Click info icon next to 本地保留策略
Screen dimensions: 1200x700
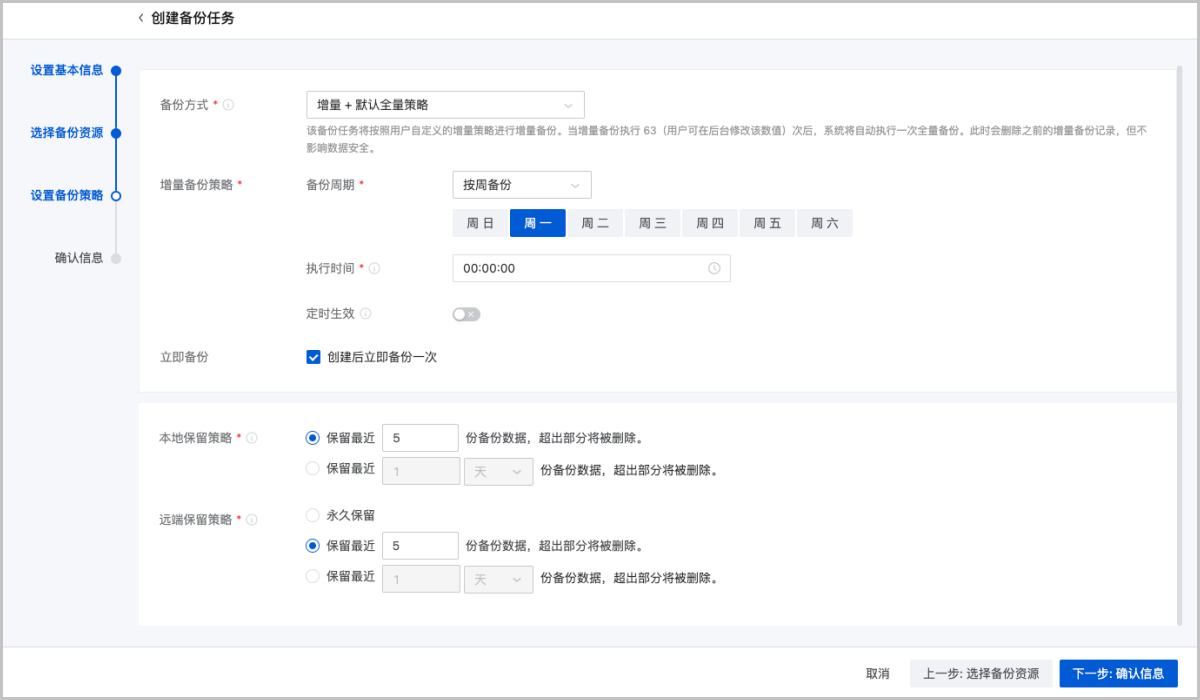(252, 438)
